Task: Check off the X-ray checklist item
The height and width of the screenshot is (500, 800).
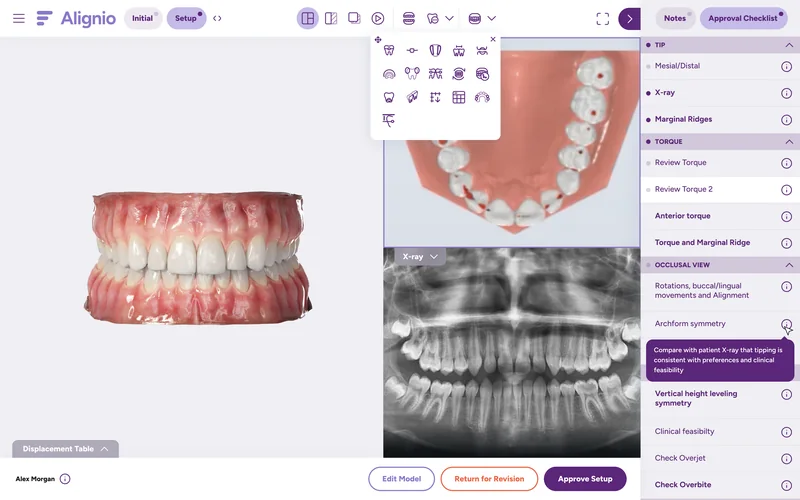Action: point(648,93)
